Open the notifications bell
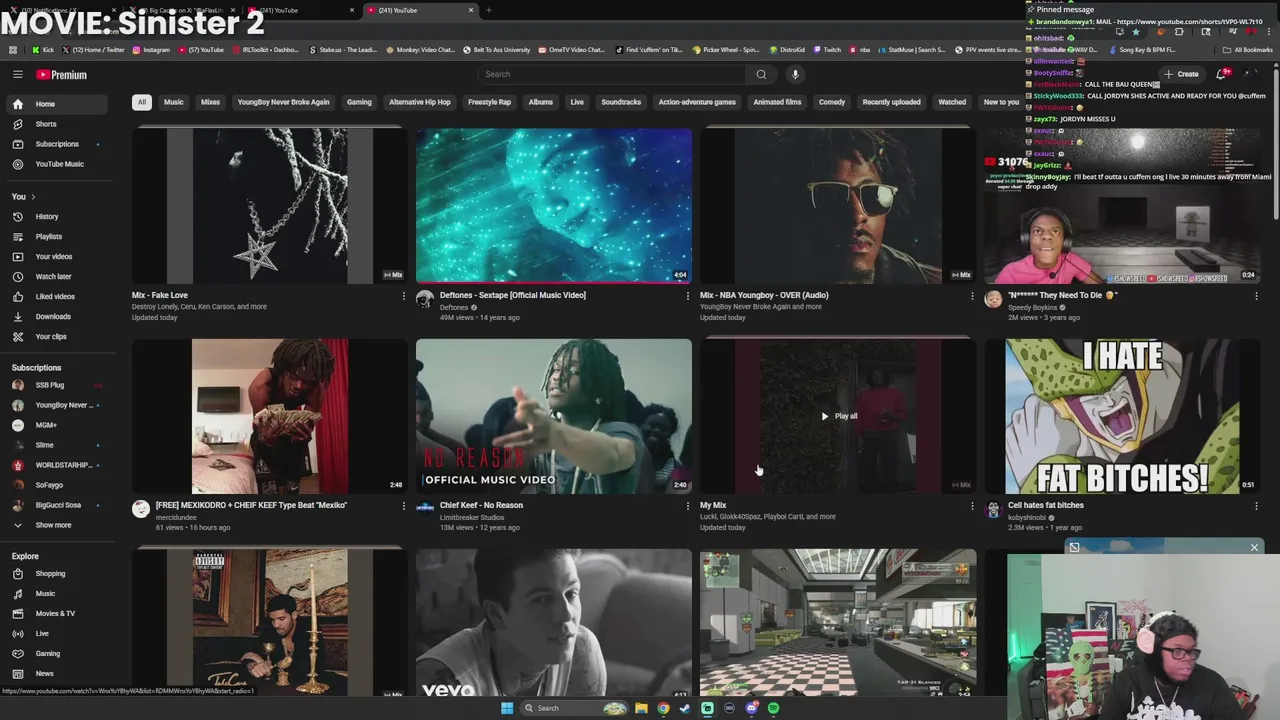This screenshot has width=1280, height=720. click(x=1221, y=74)
